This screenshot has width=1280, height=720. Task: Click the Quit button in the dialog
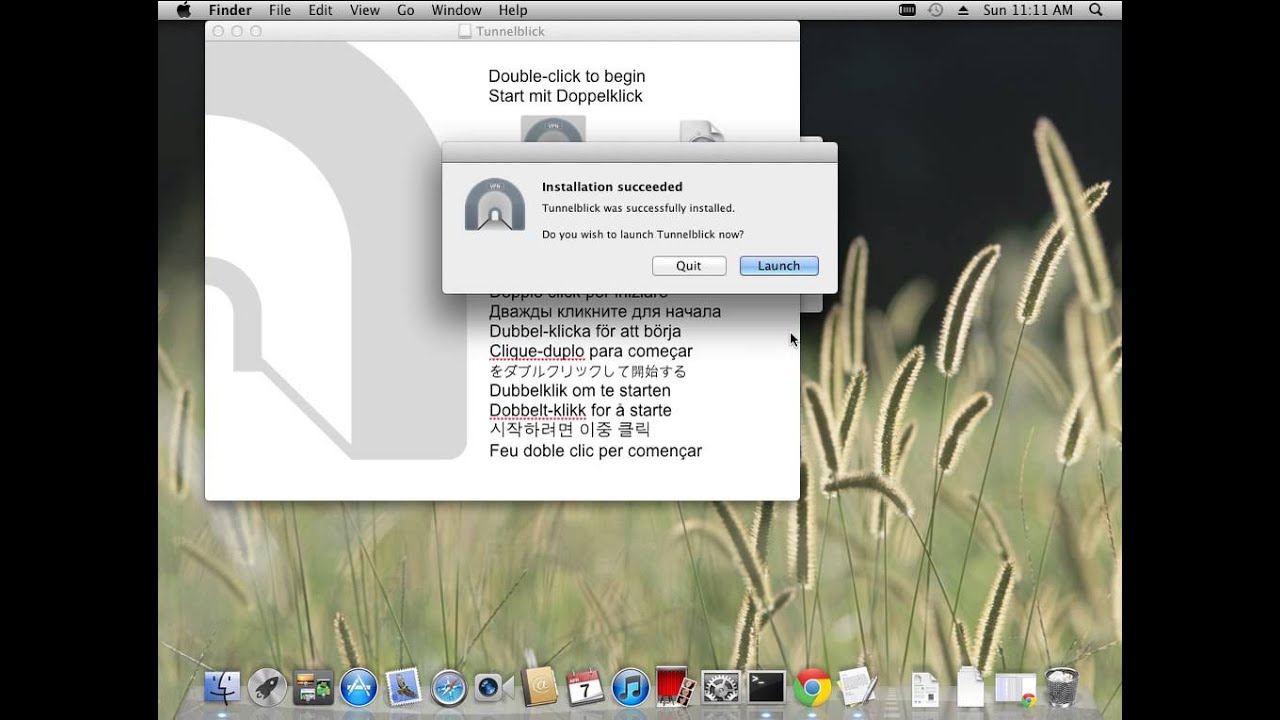click(x=689, y=266)
